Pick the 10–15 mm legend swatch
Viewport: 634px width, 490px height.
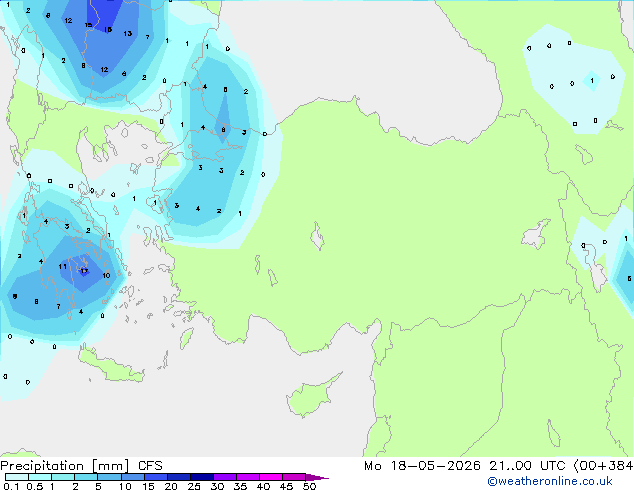coord(132,477)
